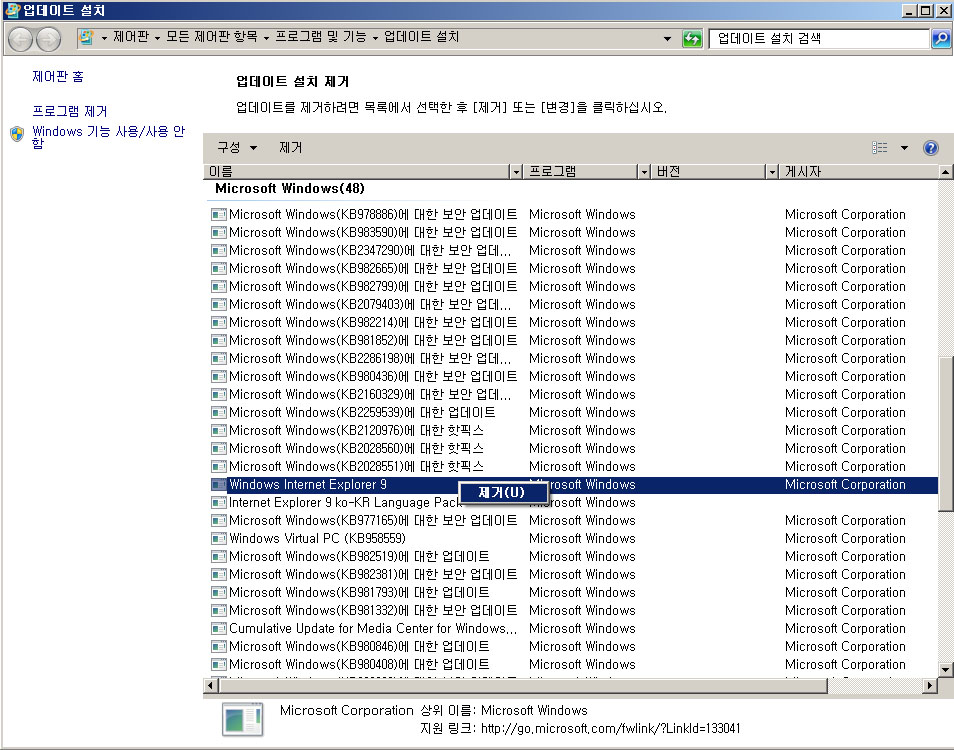This screenshot has width=954, height=750.
Task: Select the KB980846 update row
Action: 573,647
